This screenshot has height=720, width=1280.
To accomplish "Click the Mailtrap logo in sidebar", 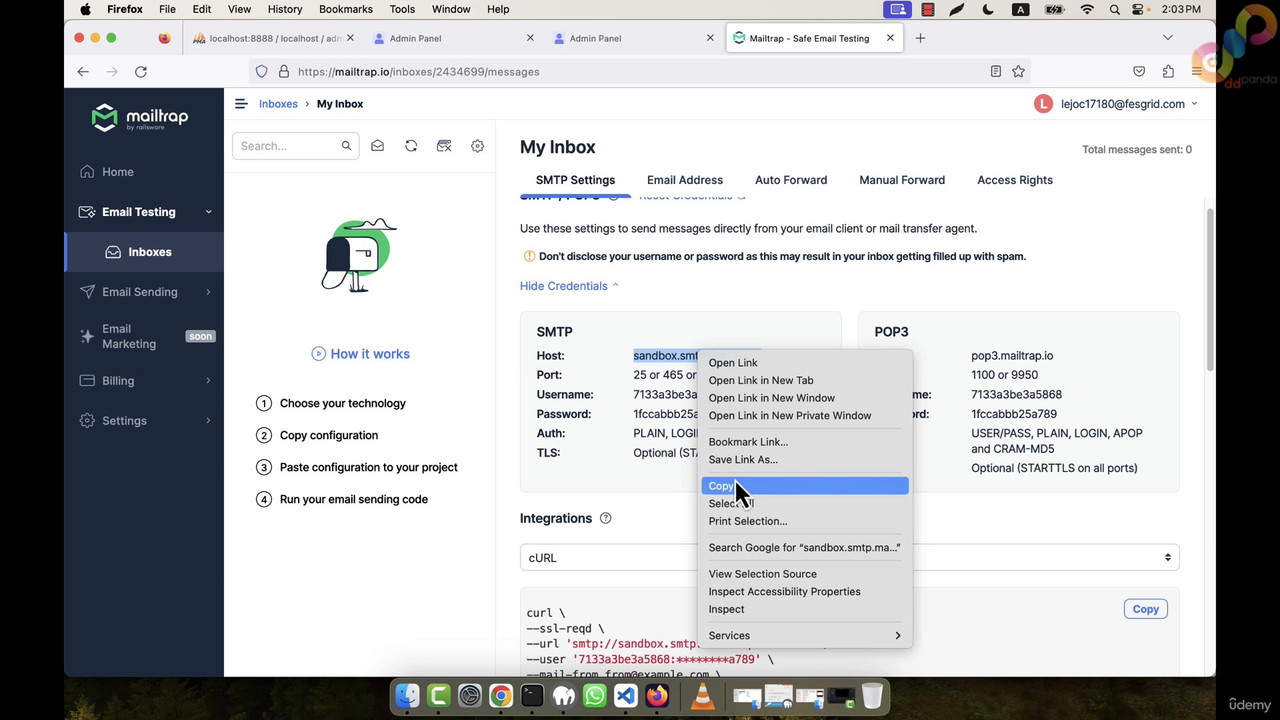I will 139,118.
